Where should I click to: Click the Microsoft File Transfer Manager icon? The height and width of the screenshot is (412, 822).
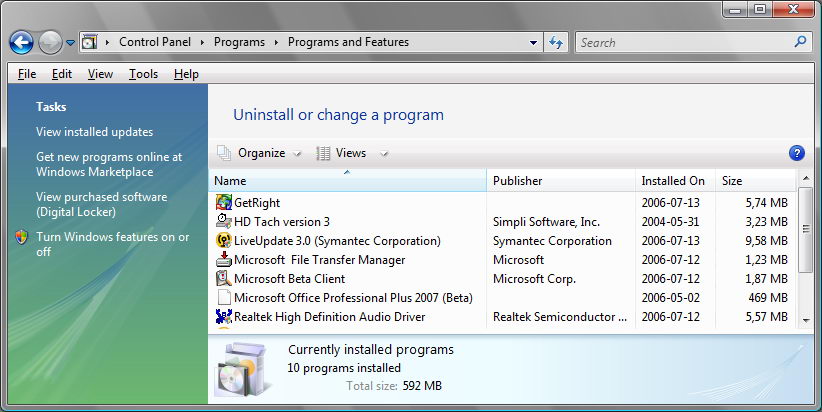click(x=224, y=259)
